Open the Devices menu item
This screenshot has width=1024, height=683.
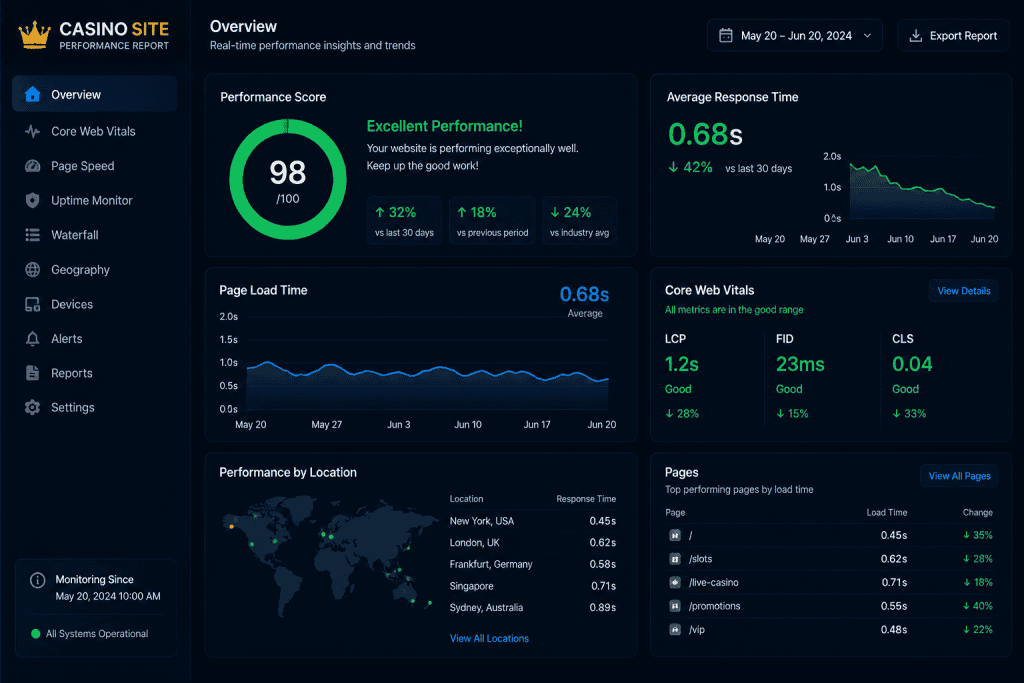95,304
